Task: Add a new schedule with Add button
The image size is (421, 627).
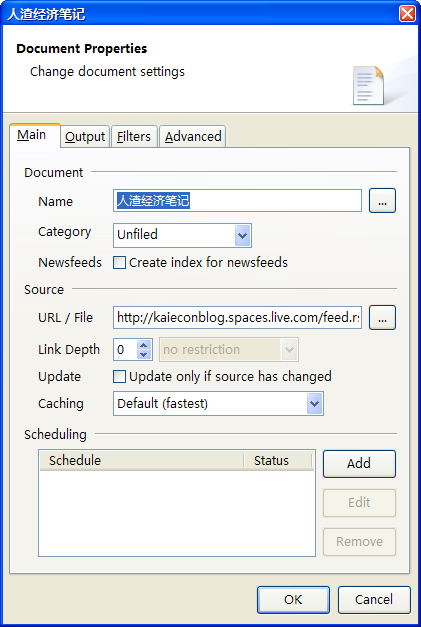Action: click(x=359, y=464)
